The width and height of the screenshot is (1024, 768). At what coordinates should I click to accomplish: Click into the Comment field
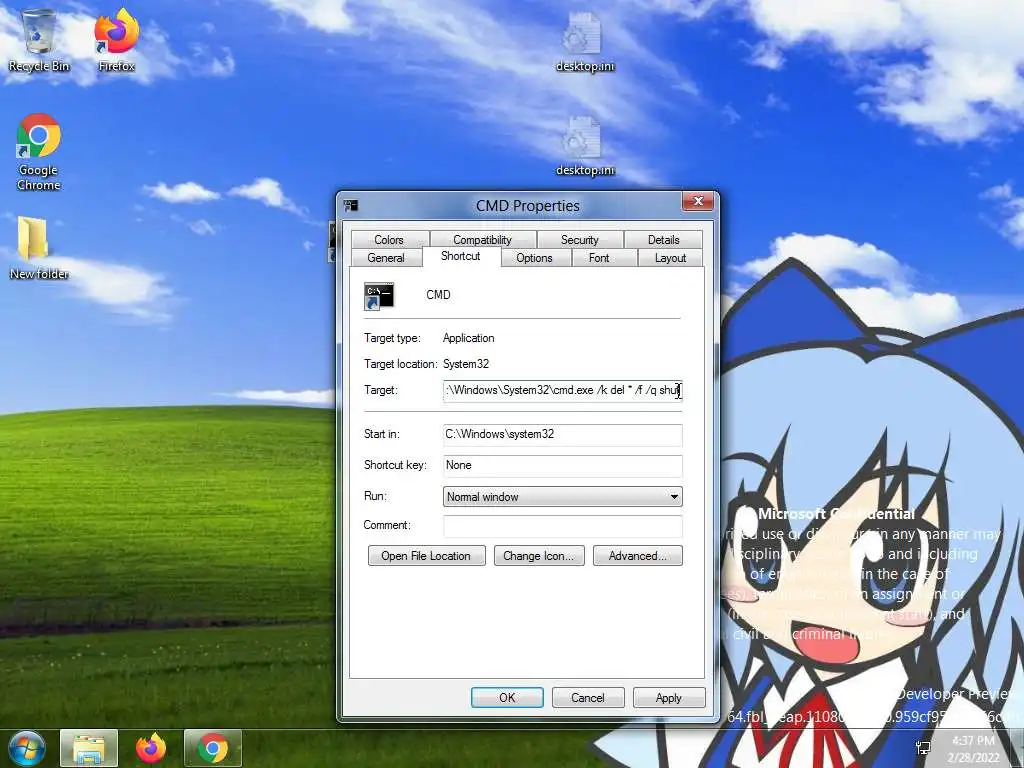(x=562, y=526)
